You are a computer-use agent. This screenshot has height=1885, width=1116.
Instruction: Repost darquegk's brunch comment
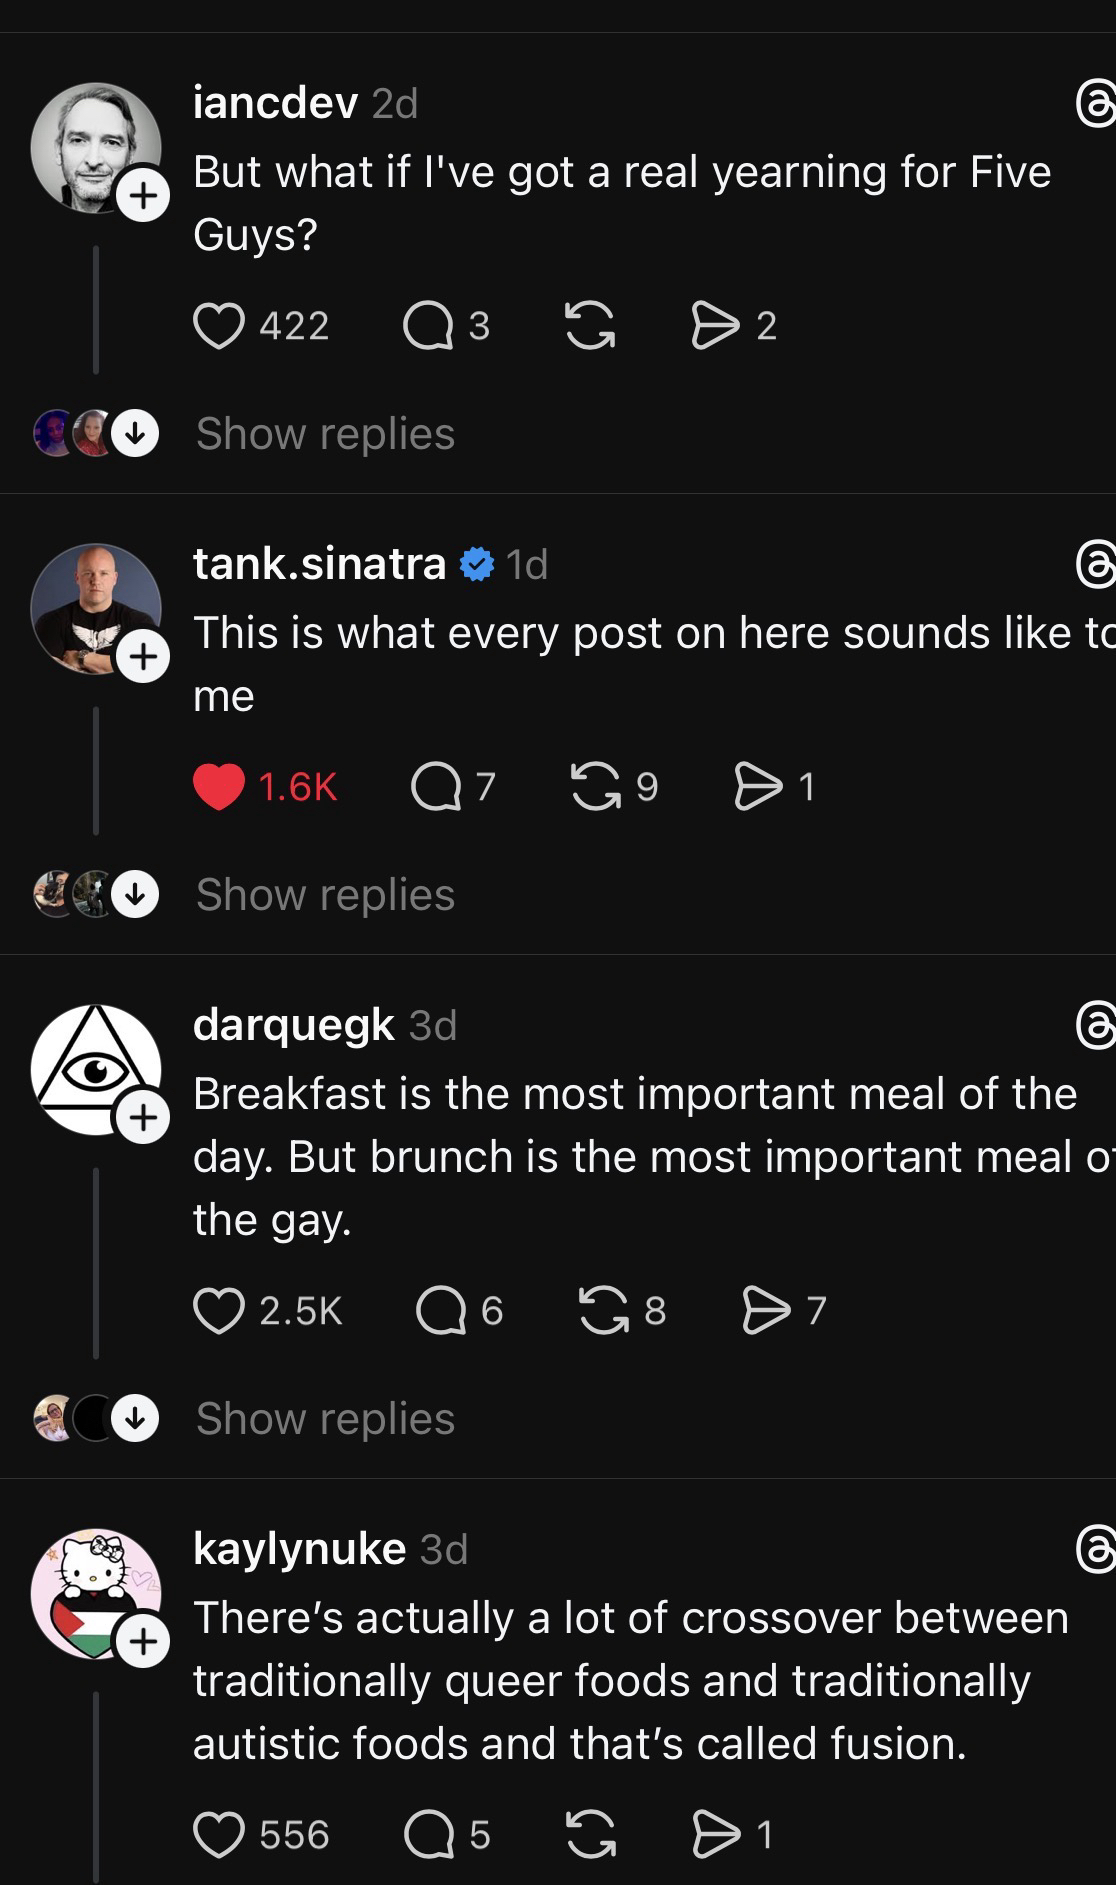pos(603,1311)
